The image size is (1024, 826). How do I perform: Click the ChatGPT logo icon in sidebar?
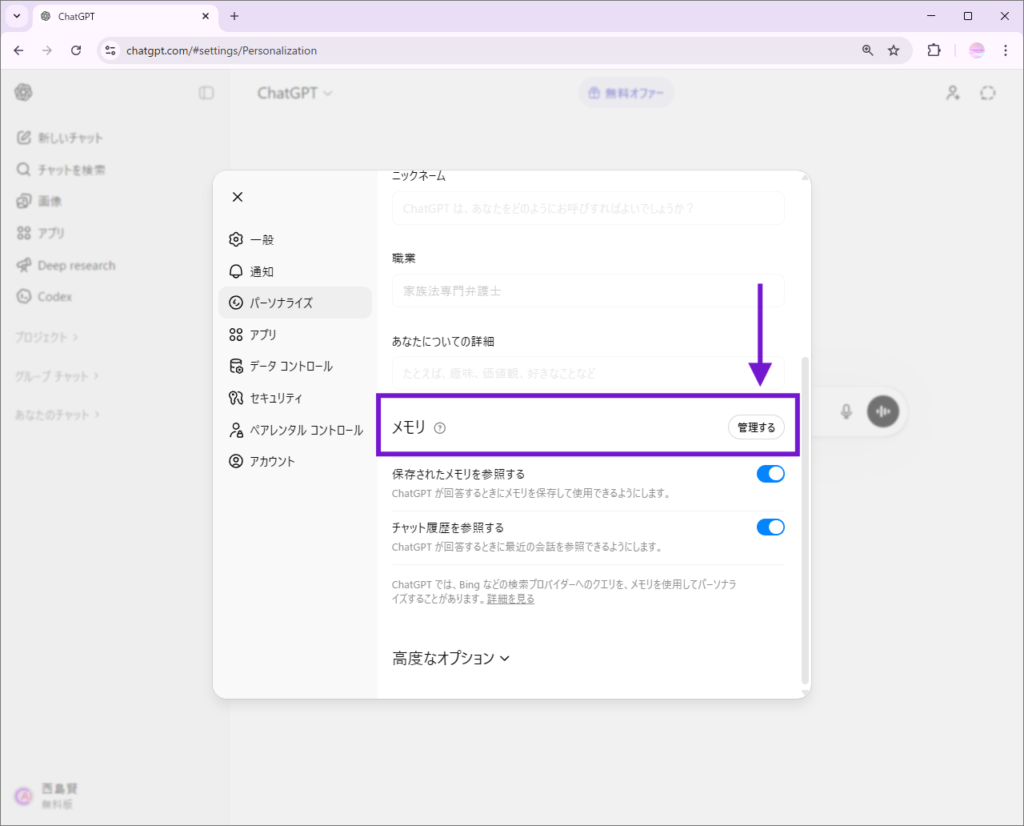pyautogui.click(x=23, y=93)
